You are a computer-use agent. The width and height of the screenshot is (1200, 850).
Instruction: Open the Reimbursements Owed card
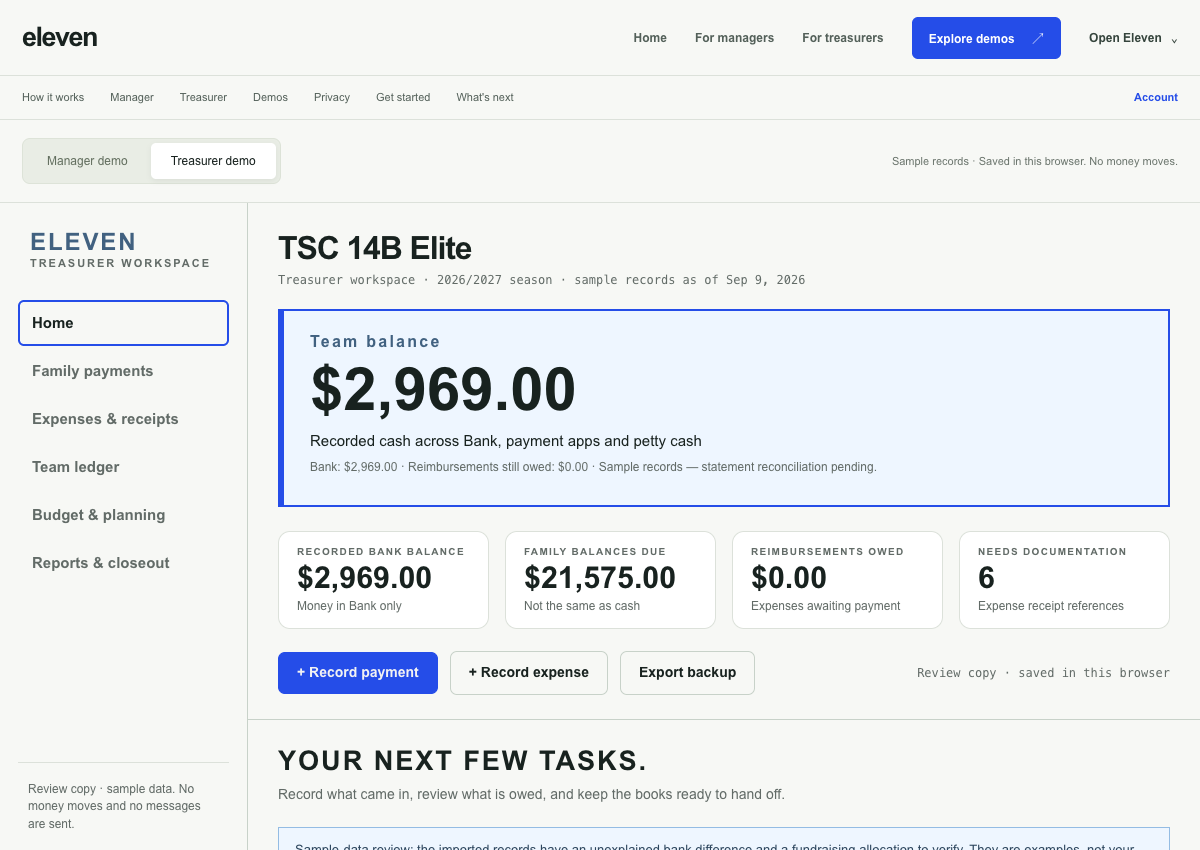click(837, 580)
